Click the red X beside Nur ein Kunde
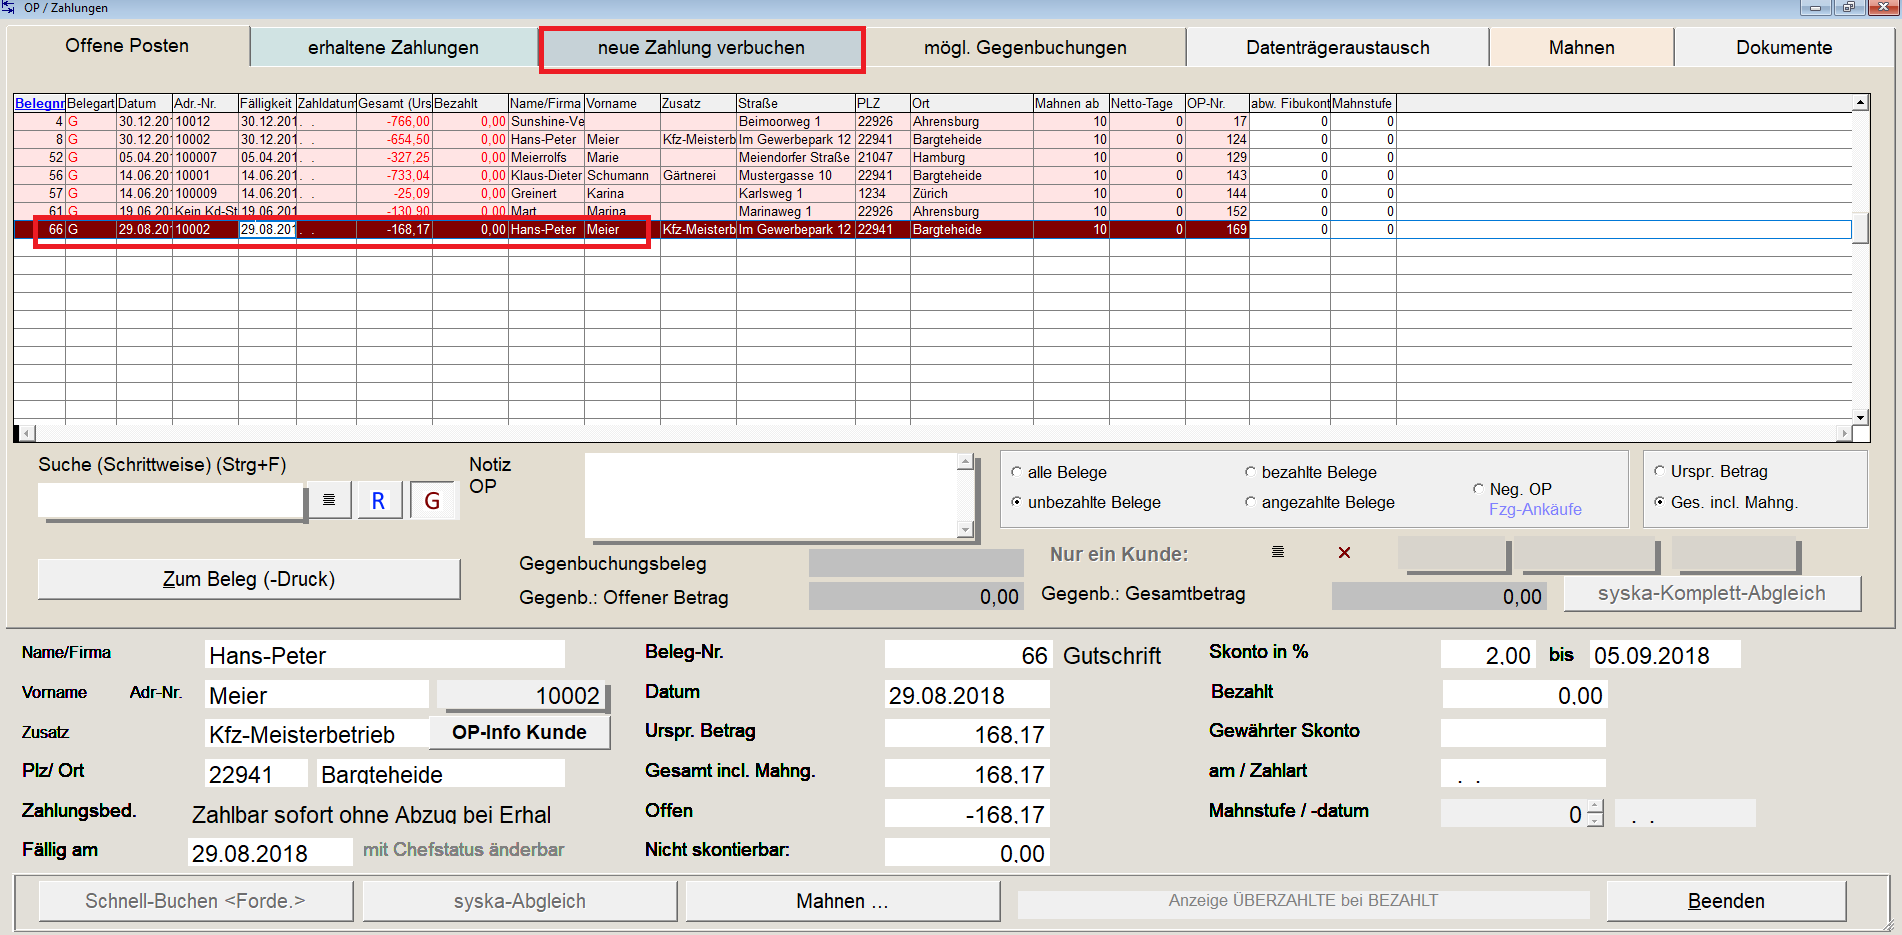Image resolution: width=1902 pixels, height=935 pixels. 1344,553
